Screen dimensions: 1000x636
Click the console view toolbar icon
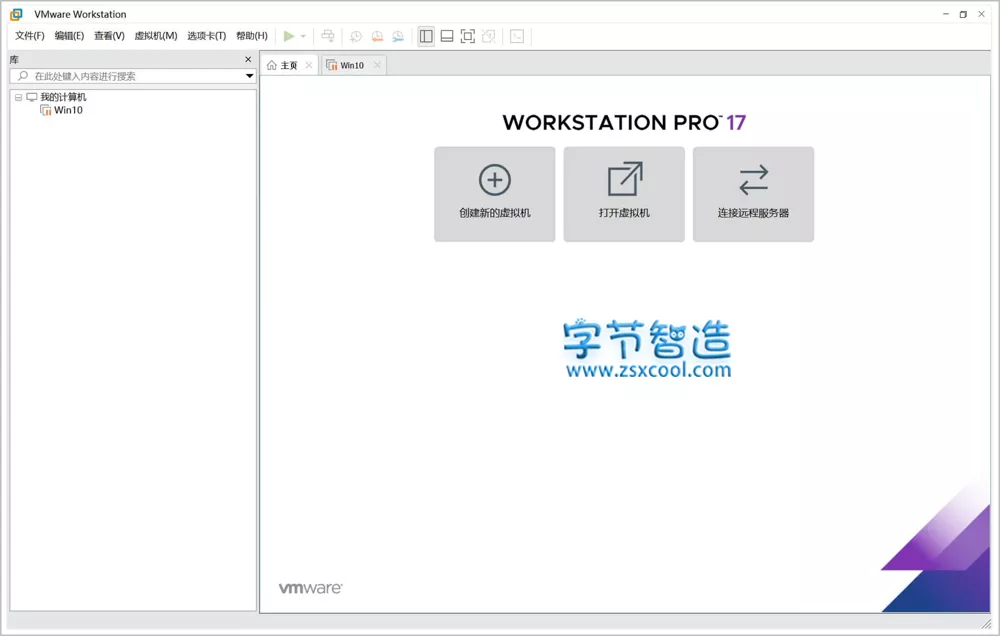pyautogui.click(x=517, y=36)
